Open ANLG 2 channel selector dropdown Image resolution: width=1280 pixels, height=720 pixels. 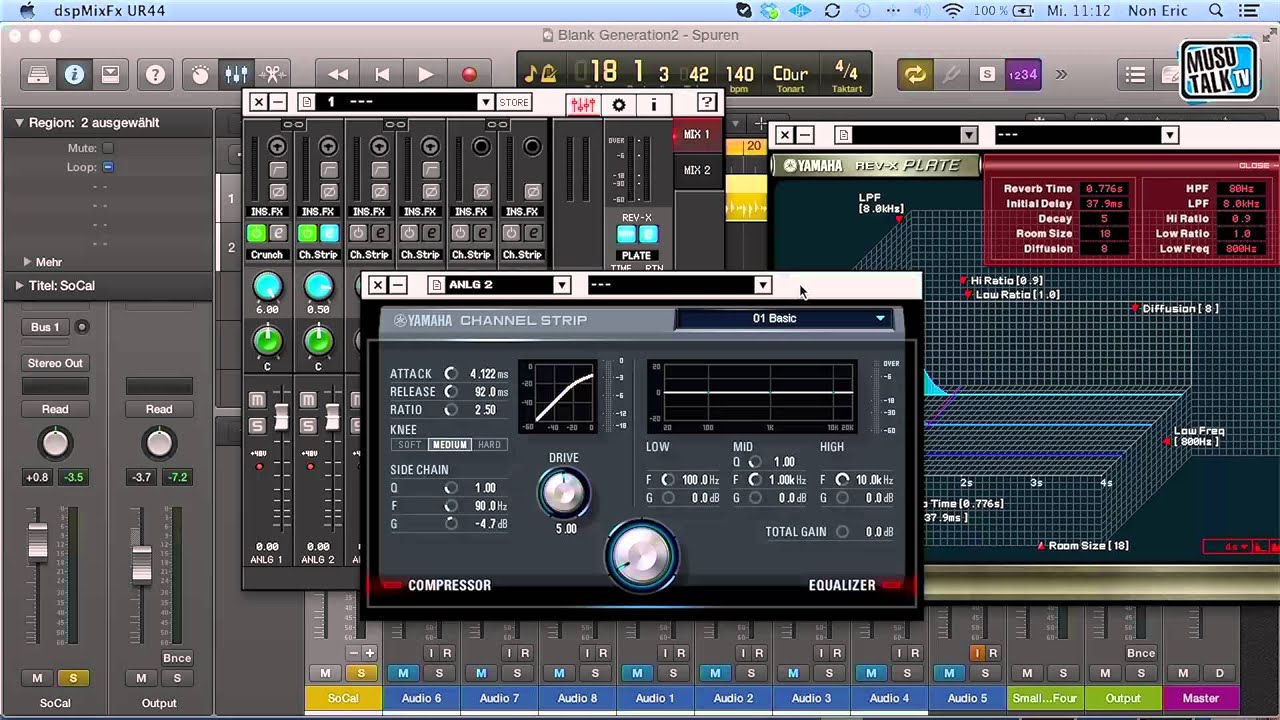tap(561, 285)
